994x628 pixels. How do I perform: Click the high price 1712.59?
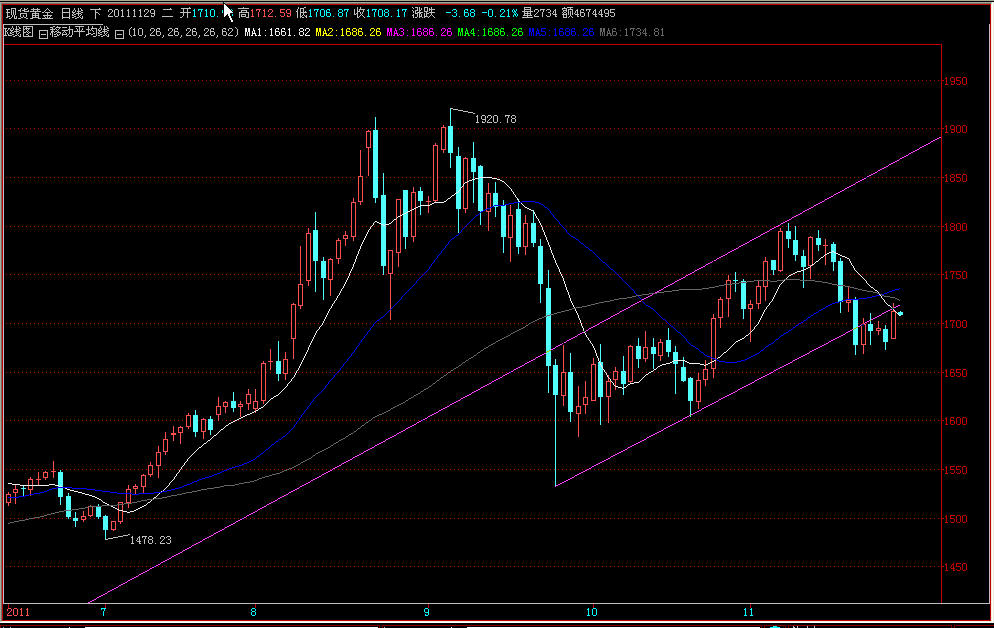click(x=271, y=13)
